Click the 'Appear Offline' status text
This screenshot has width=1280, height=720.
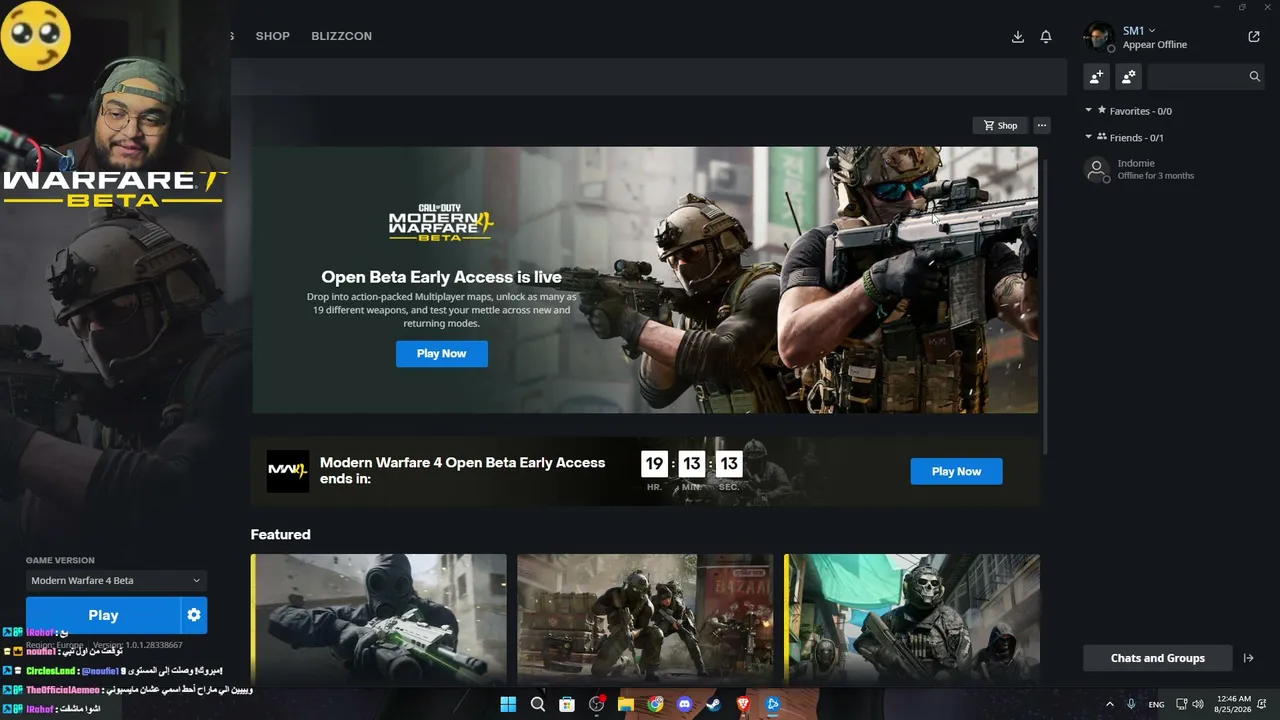(x=1155, y=45)
